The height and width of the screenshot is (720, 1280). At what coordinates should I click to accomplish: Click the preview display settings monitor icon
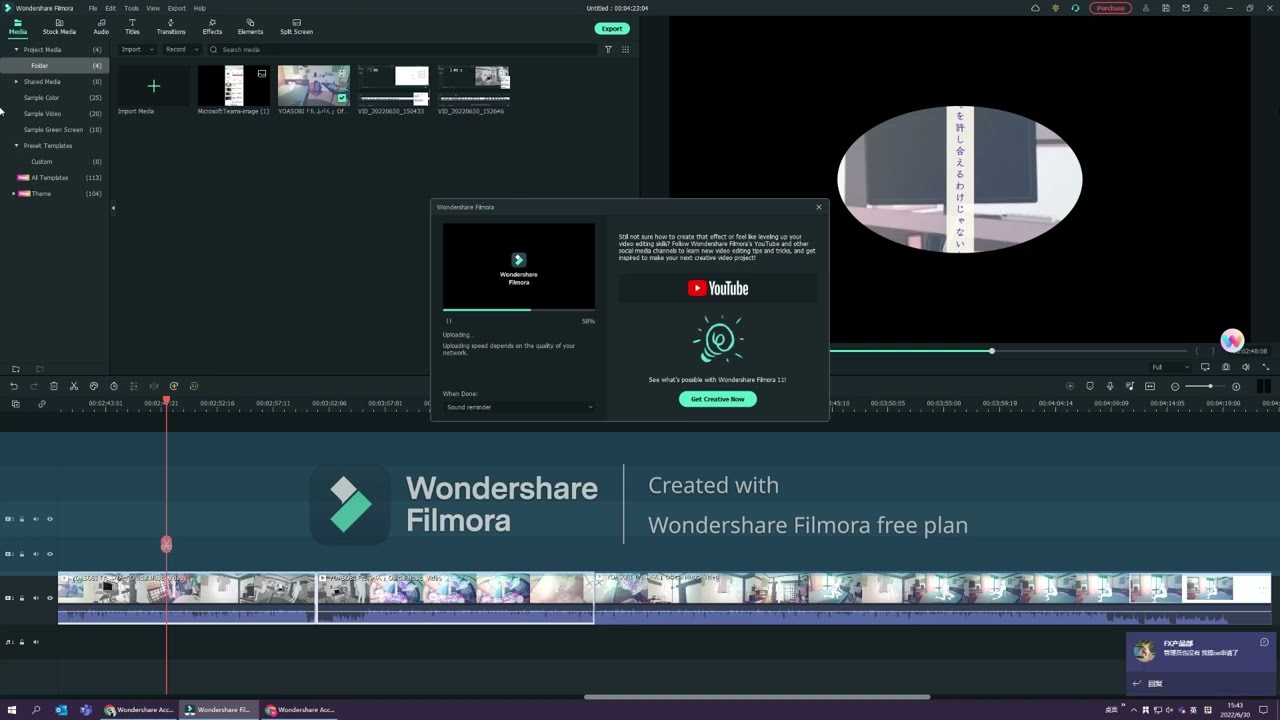click(x=1205, y=367)
